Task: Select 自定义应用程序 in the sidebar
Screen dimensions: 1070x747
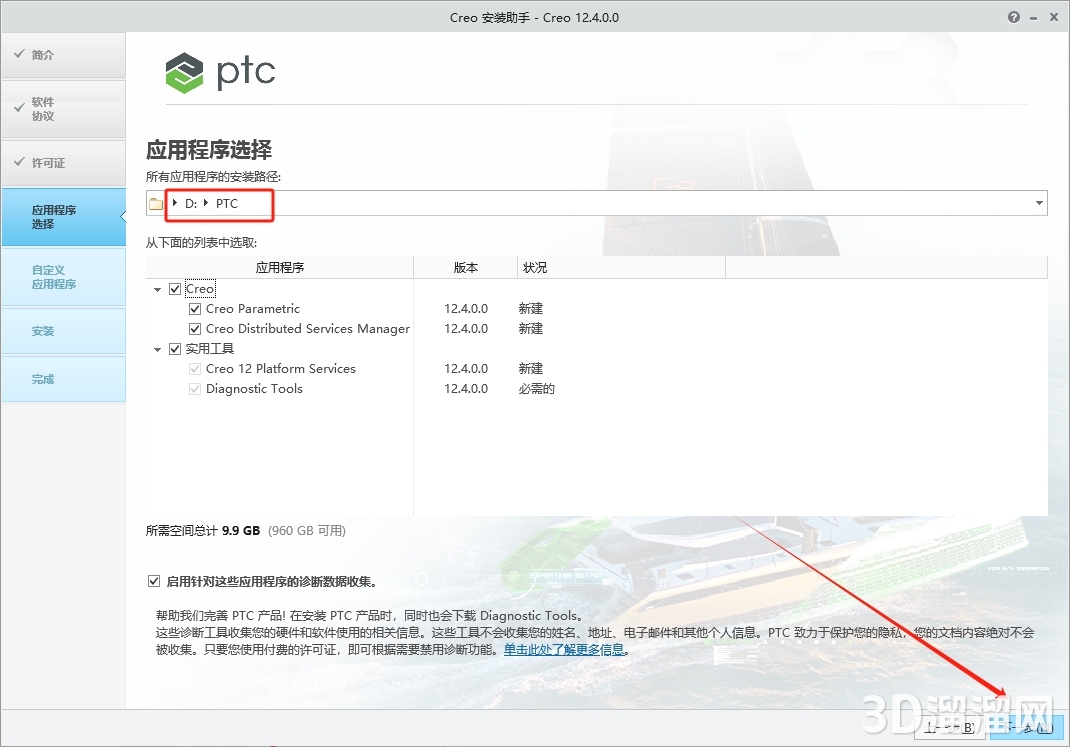Action: (x=54, y=277)
